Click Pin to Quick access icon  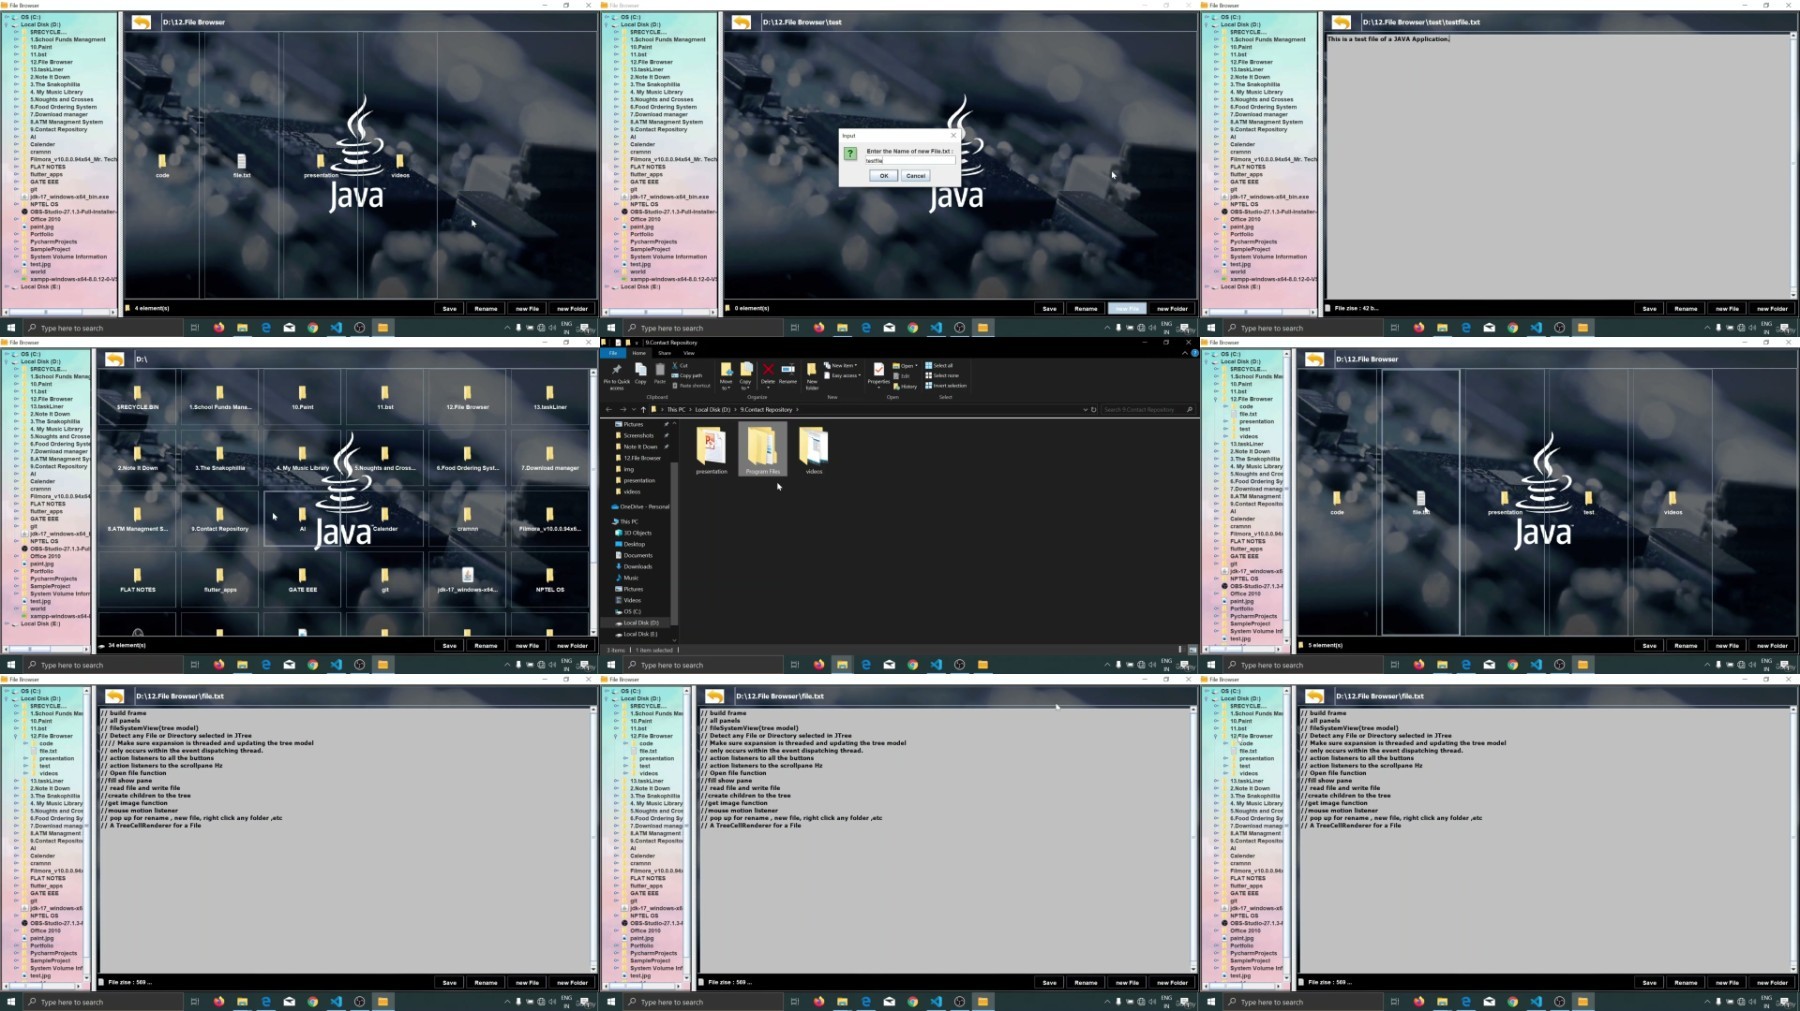[x=616, y=372]
